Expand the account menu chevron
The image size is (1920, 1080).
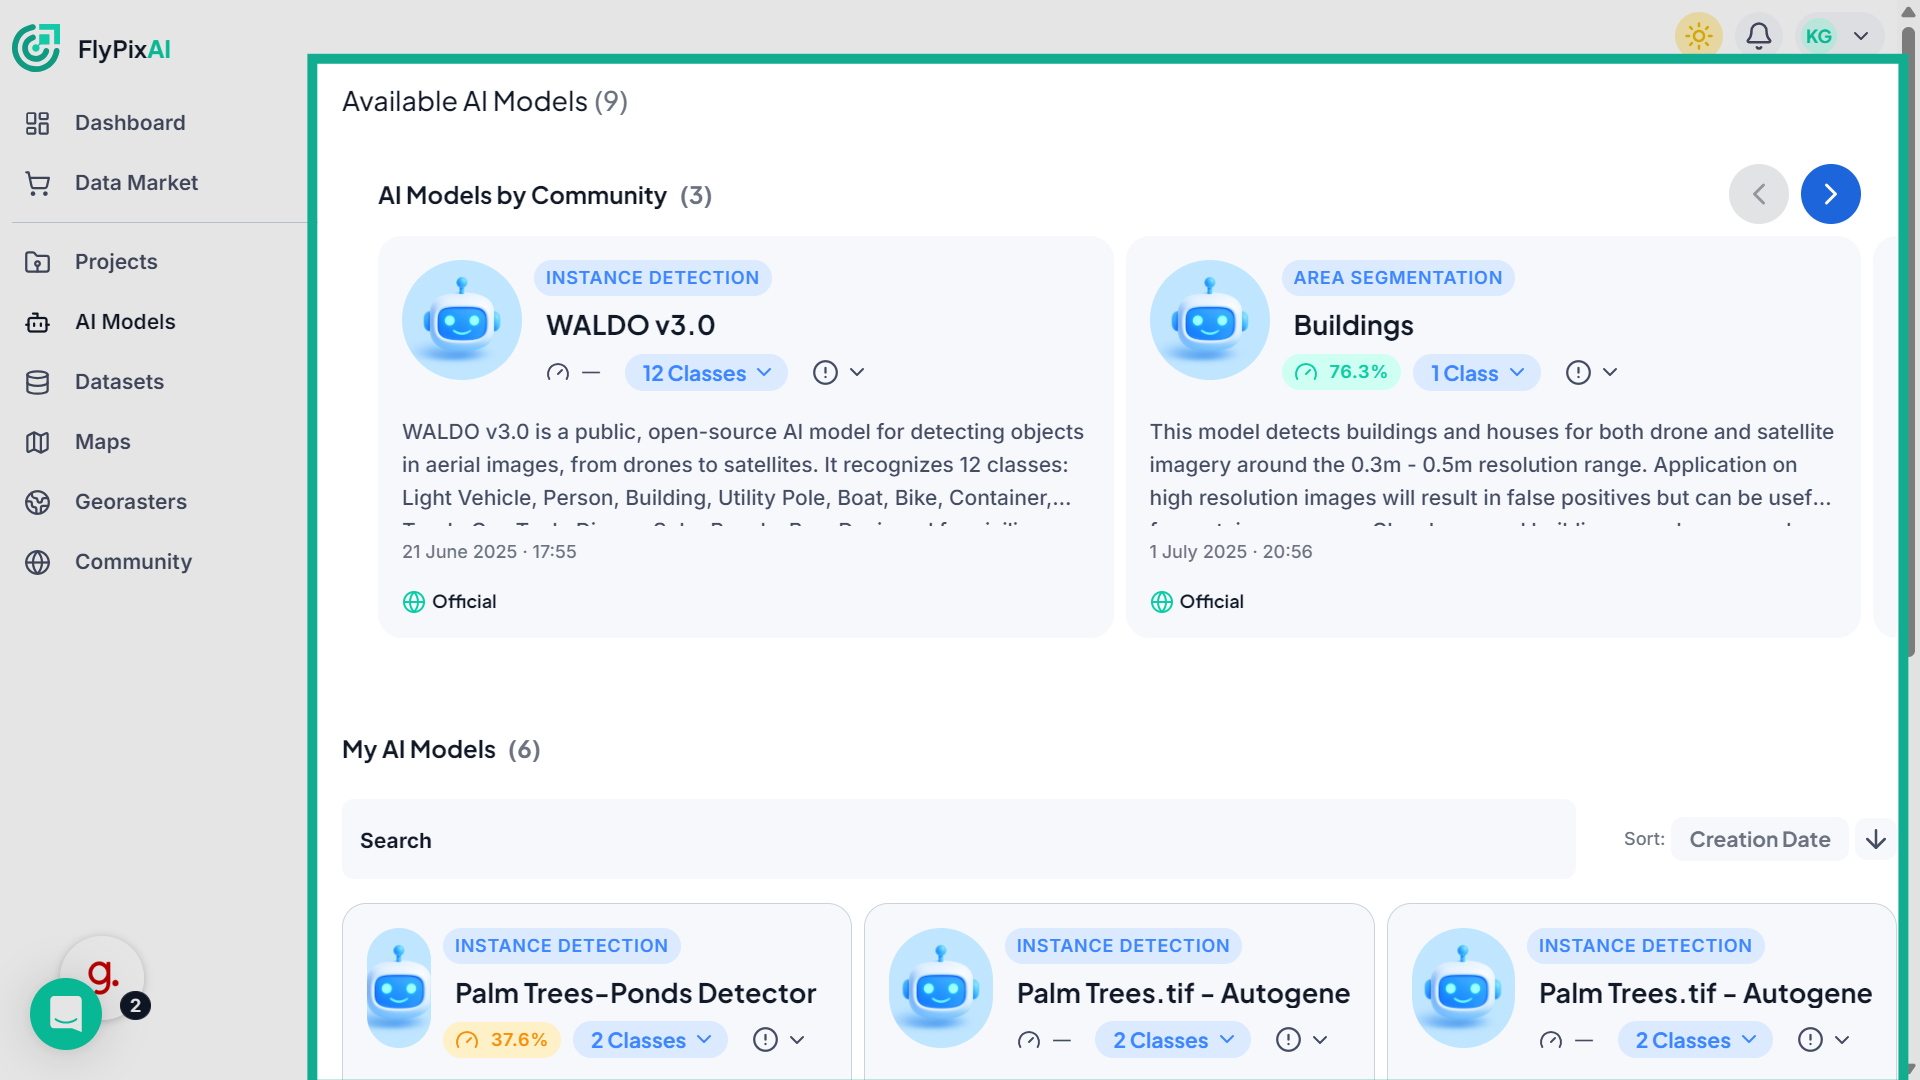[x=1861, y=36]
